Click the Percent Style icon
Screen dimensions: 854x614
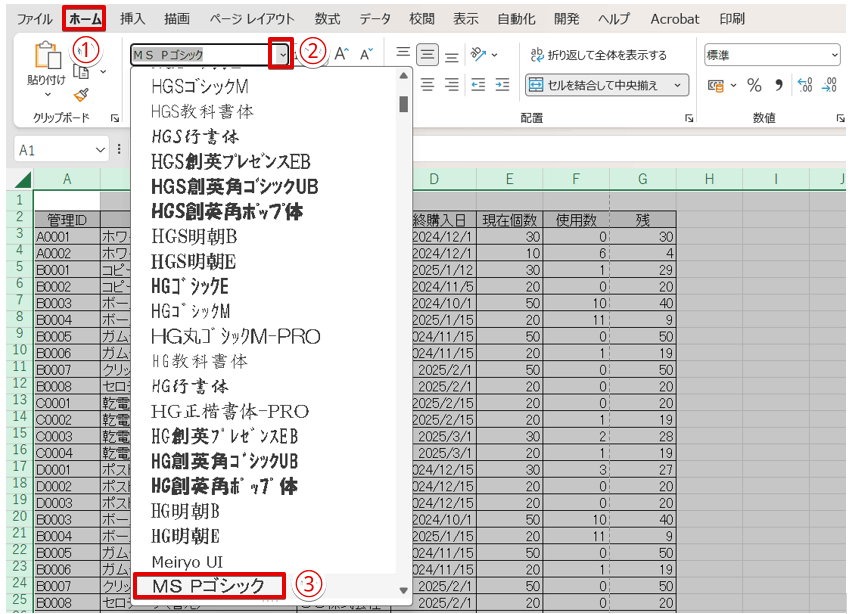pyautogui.click(x=753, y=85)
